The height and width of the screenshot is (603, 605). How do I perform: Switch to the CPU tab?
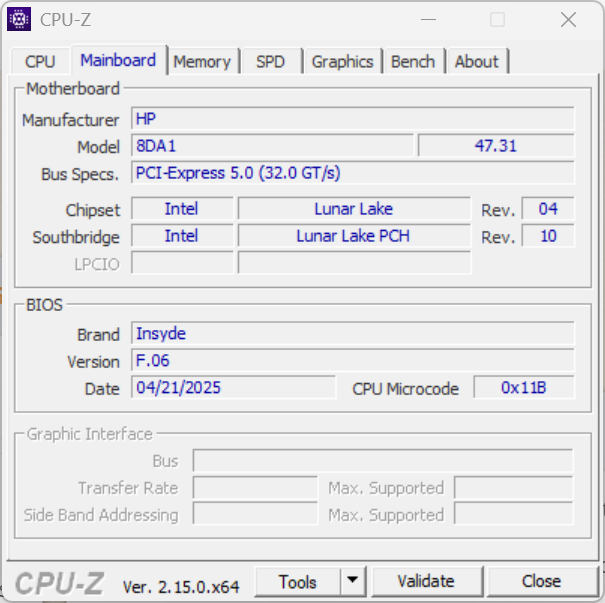point(40,61)
